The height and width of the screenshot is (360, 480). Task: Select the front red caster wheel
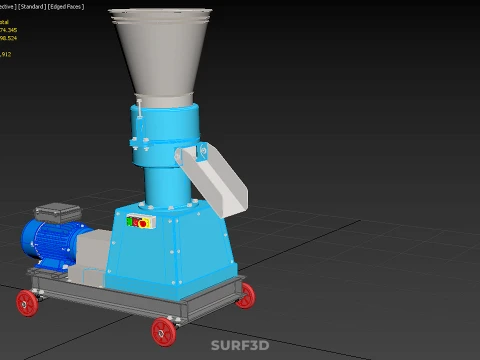point(164,332)
